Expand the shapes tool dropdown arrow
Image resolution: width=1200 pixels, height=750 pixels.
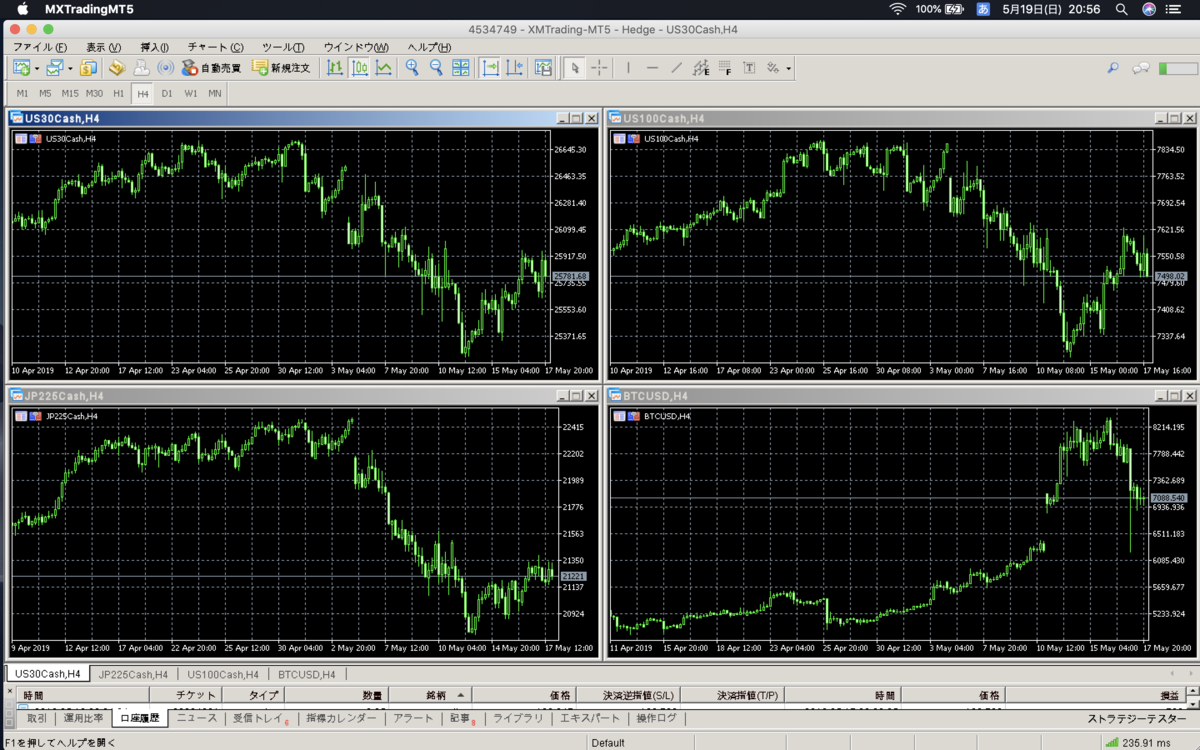pyautogui.click(x=789, y=69)
